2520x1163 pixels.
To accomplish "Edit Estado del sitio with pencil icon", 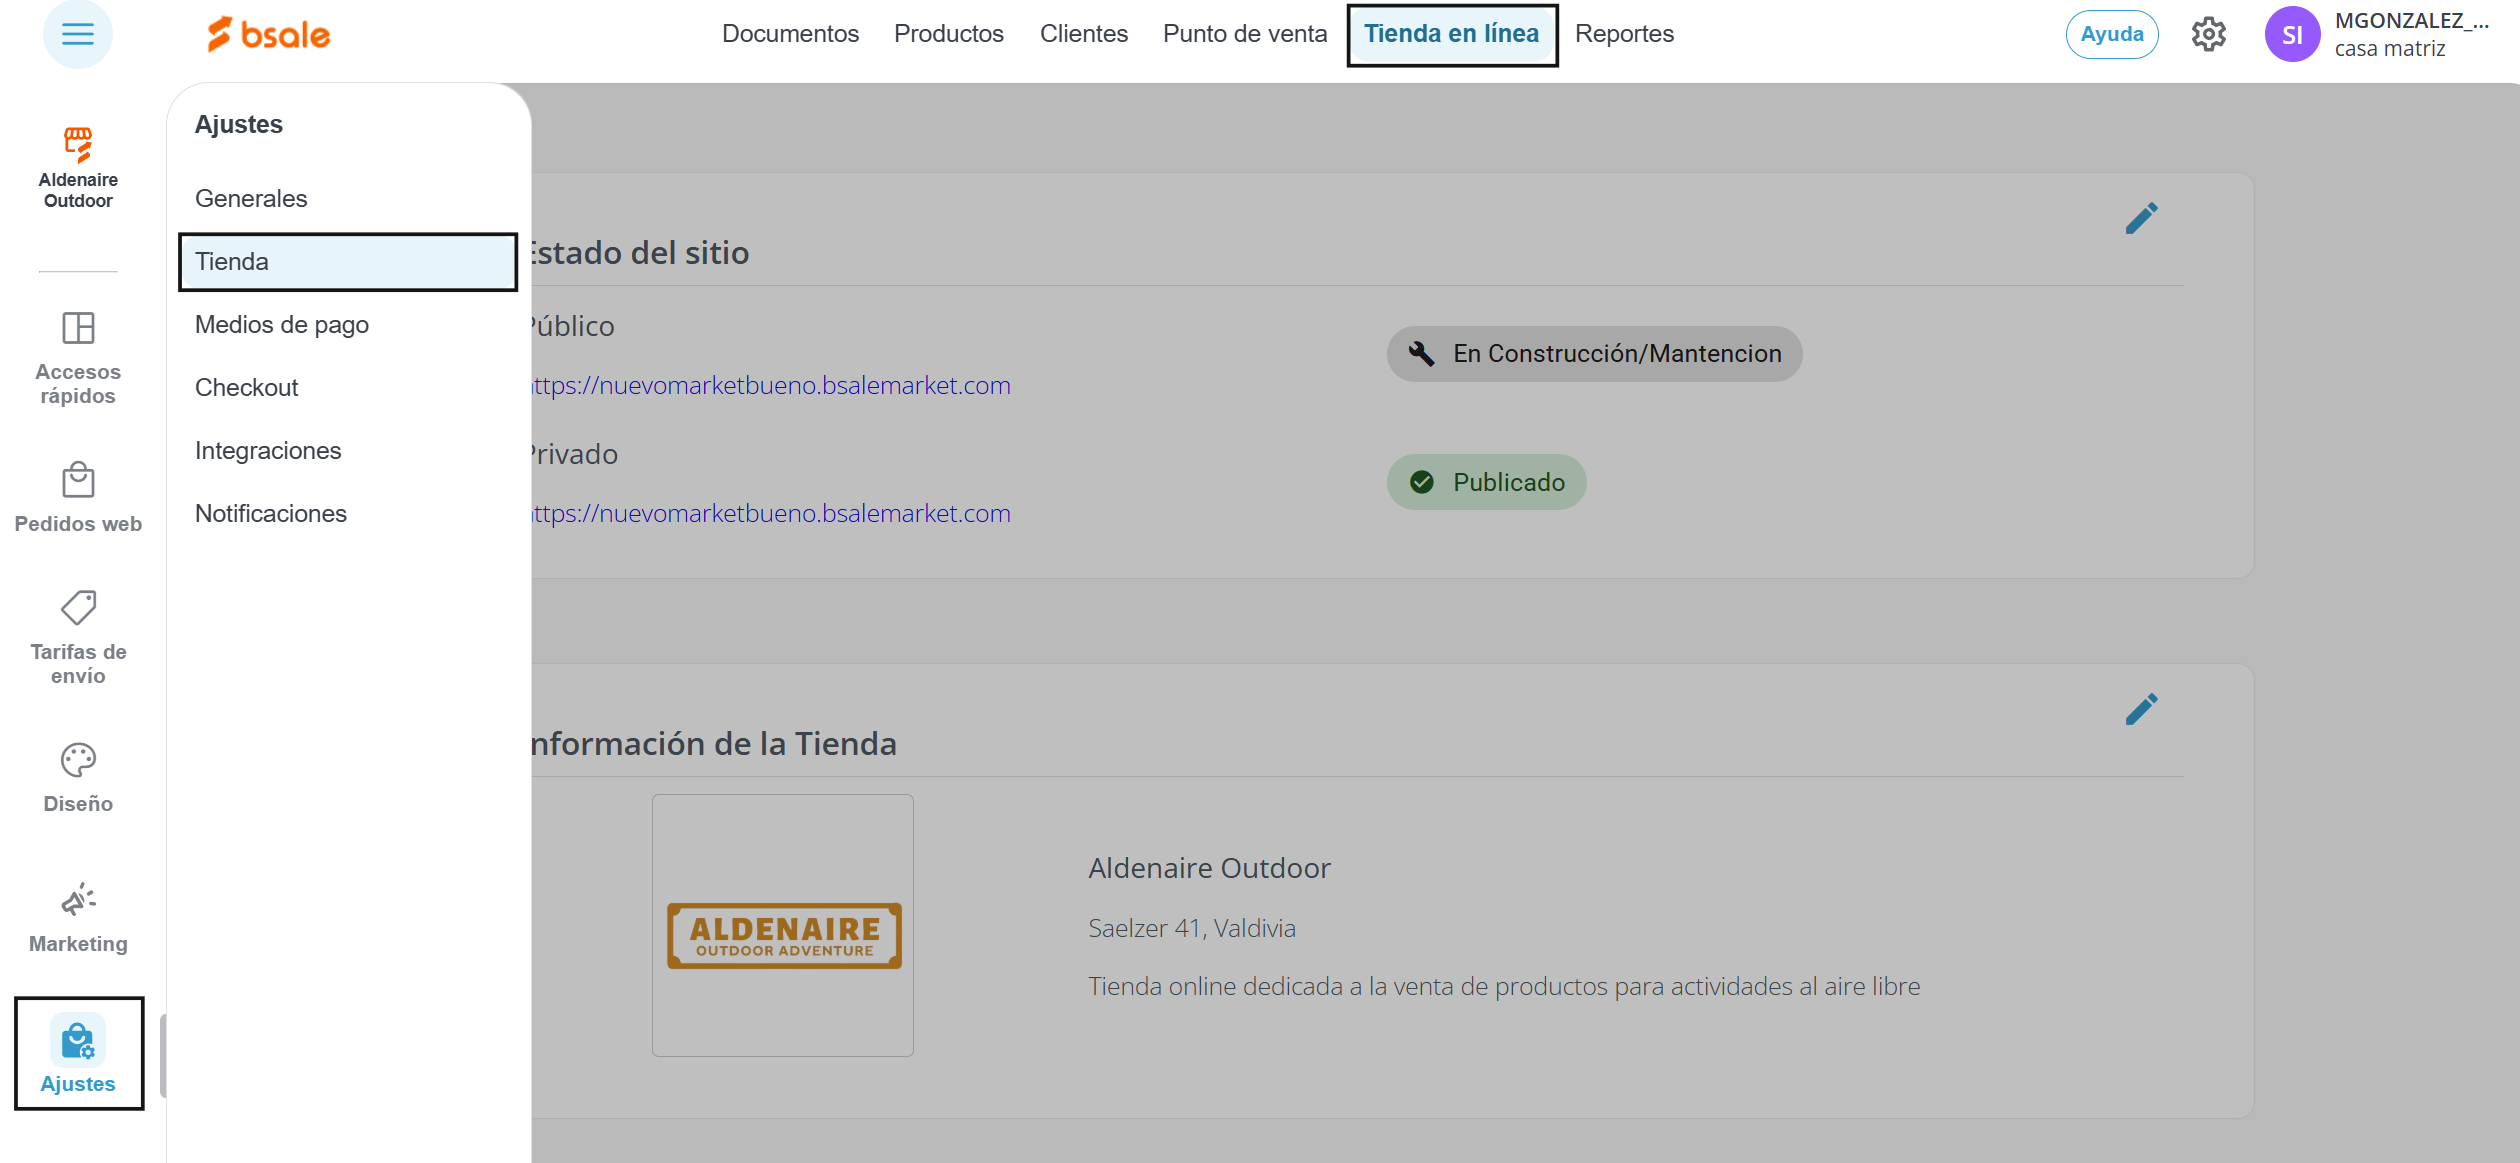I will (2141, 218).
